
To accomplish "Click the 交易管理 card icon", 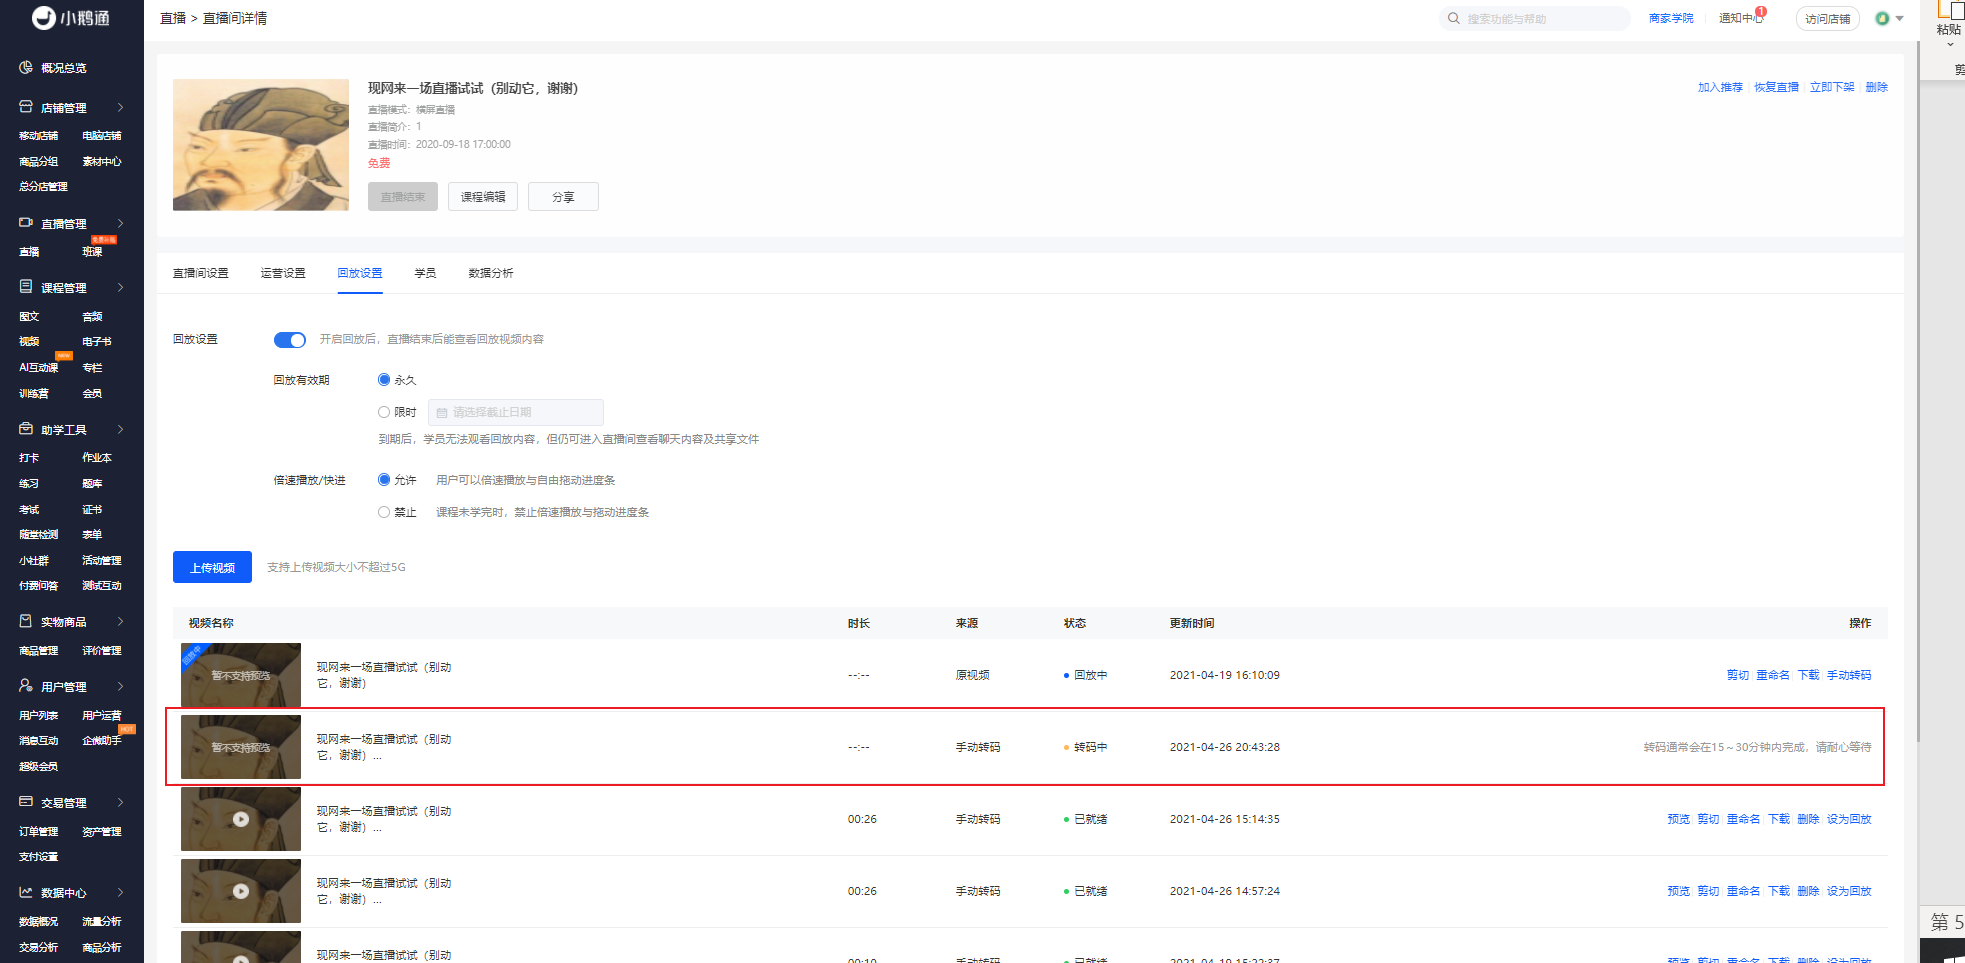I will click(26, 801).
